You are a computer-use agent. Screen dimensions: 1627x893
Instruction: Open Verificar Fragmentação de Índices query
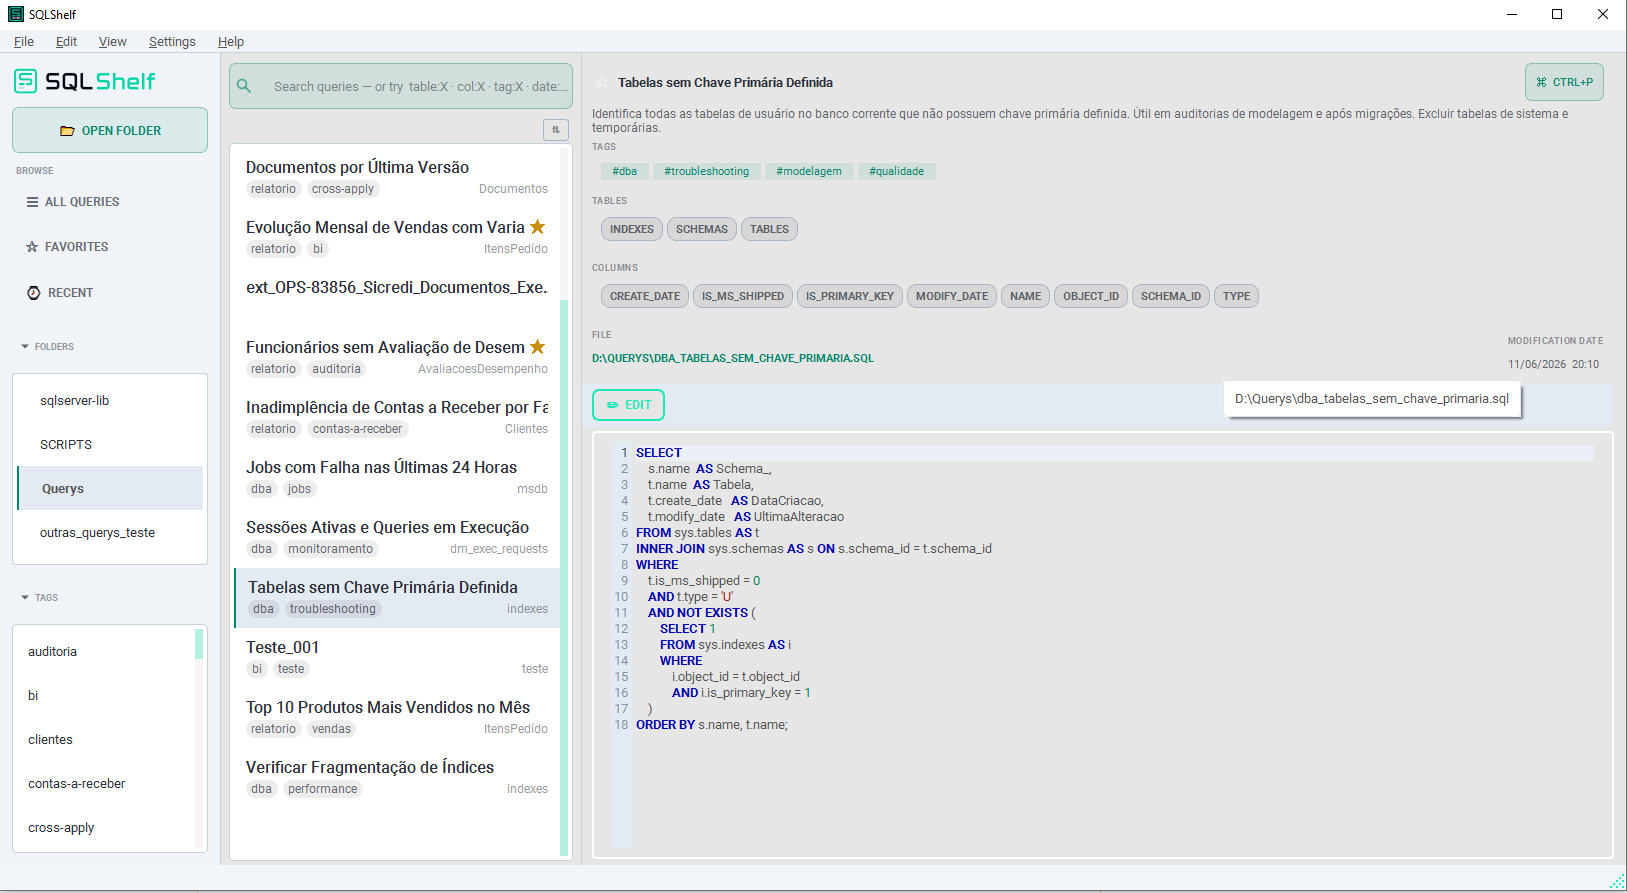pos(397,777)
